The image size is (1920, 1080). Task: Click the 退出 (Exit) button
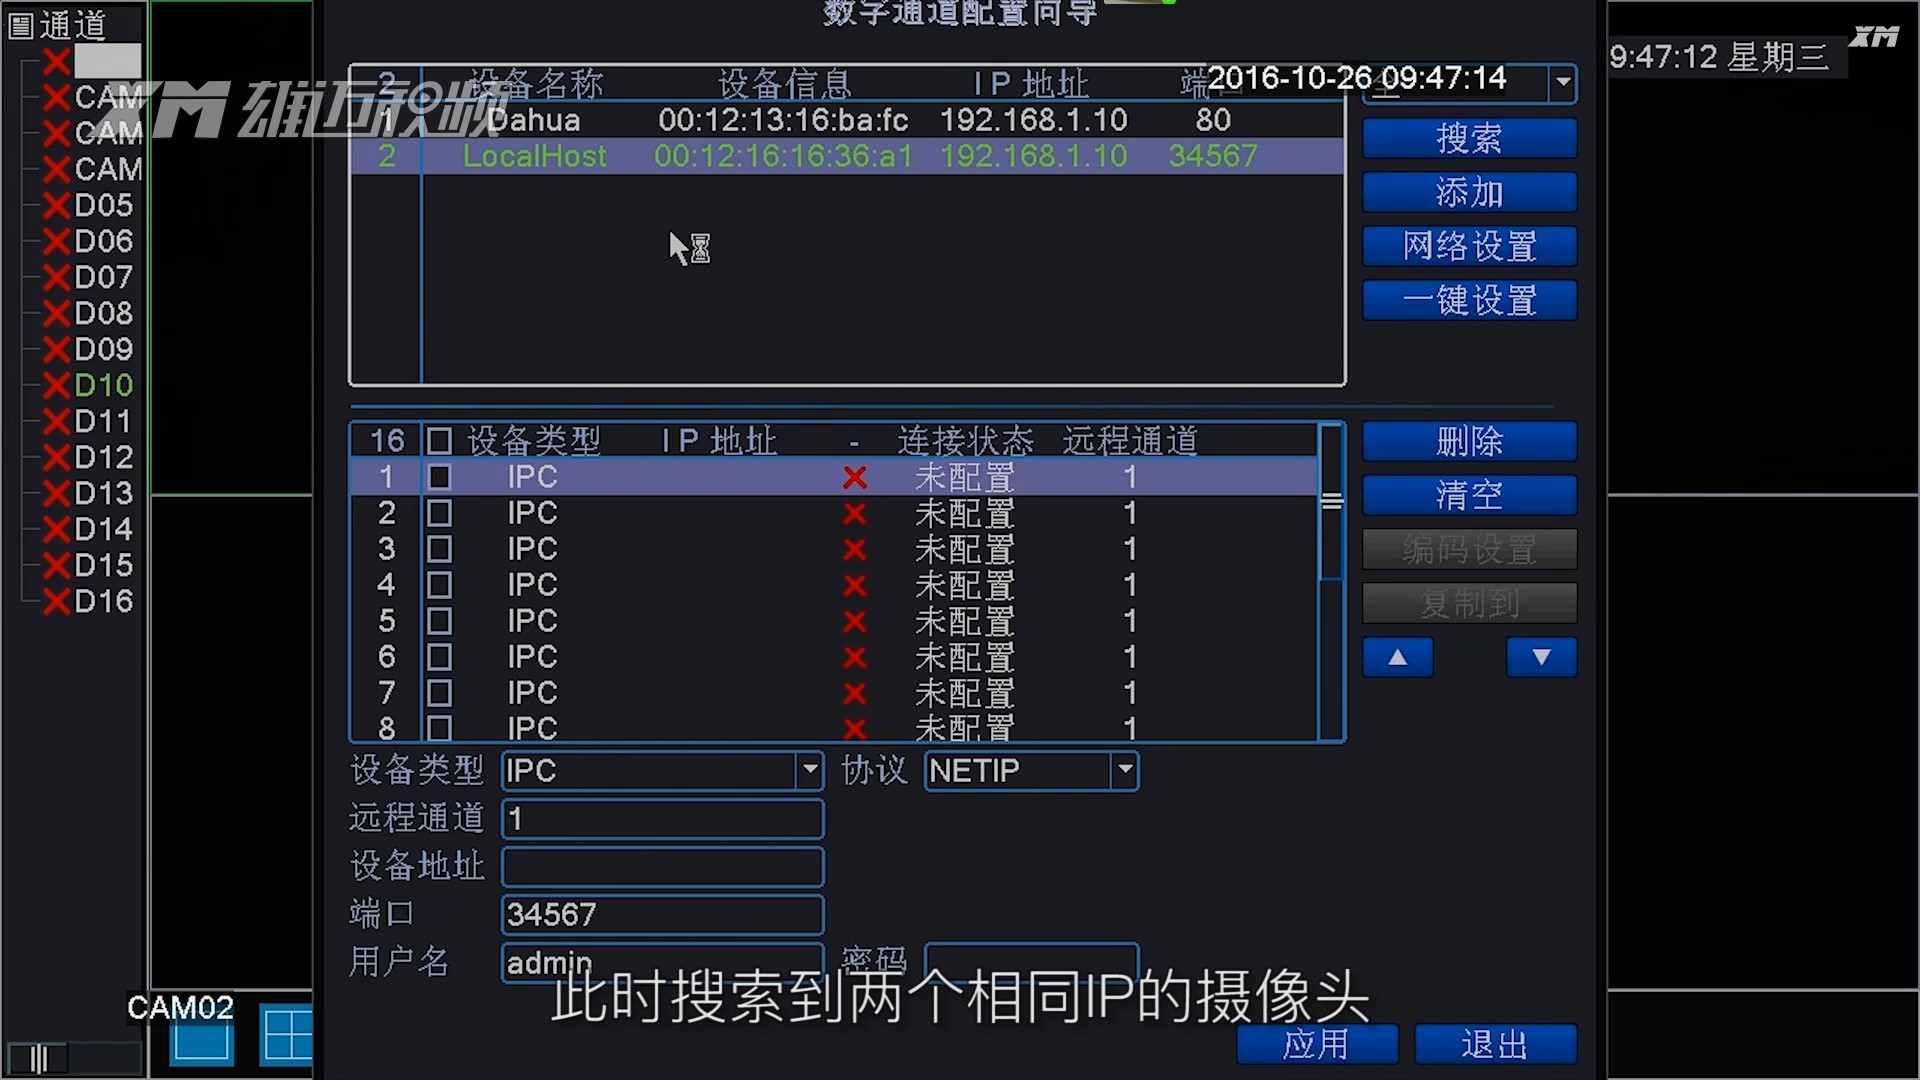[1489, 1044]
